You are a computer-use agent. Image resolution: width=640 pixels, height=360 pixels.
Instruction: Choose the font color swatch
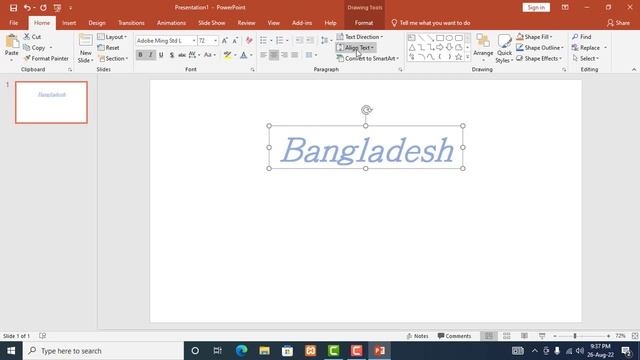point(244,55)
